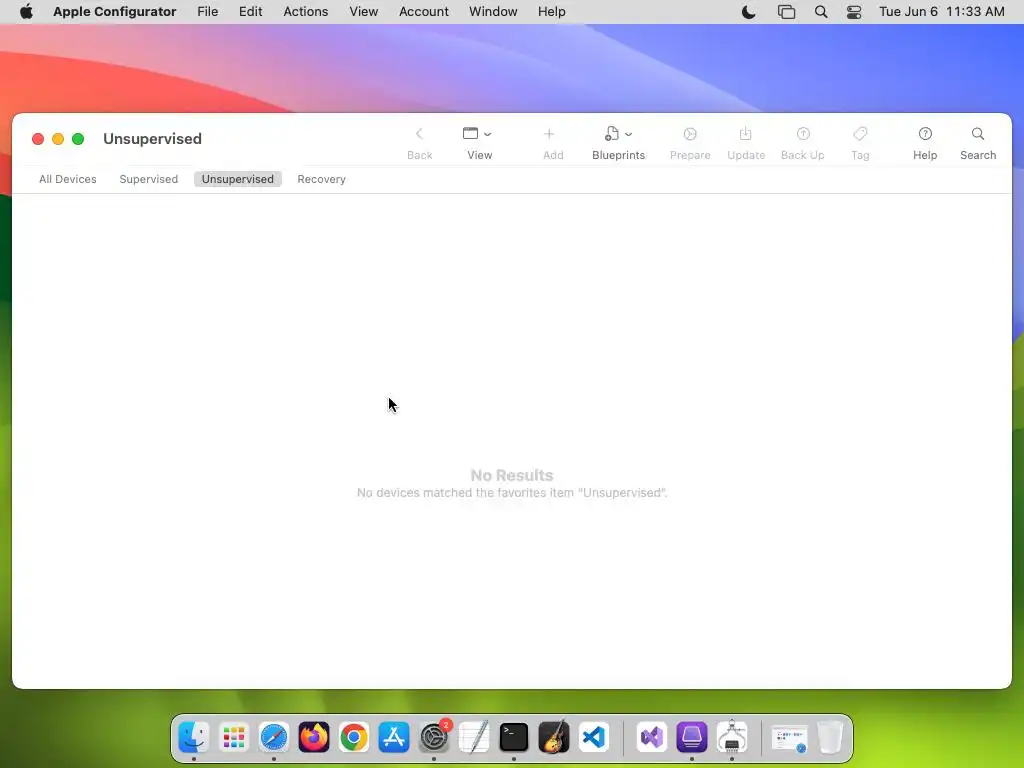Click the Back Up toolbar icon
Screen dimensions: 1024x768
click(803, 134)
